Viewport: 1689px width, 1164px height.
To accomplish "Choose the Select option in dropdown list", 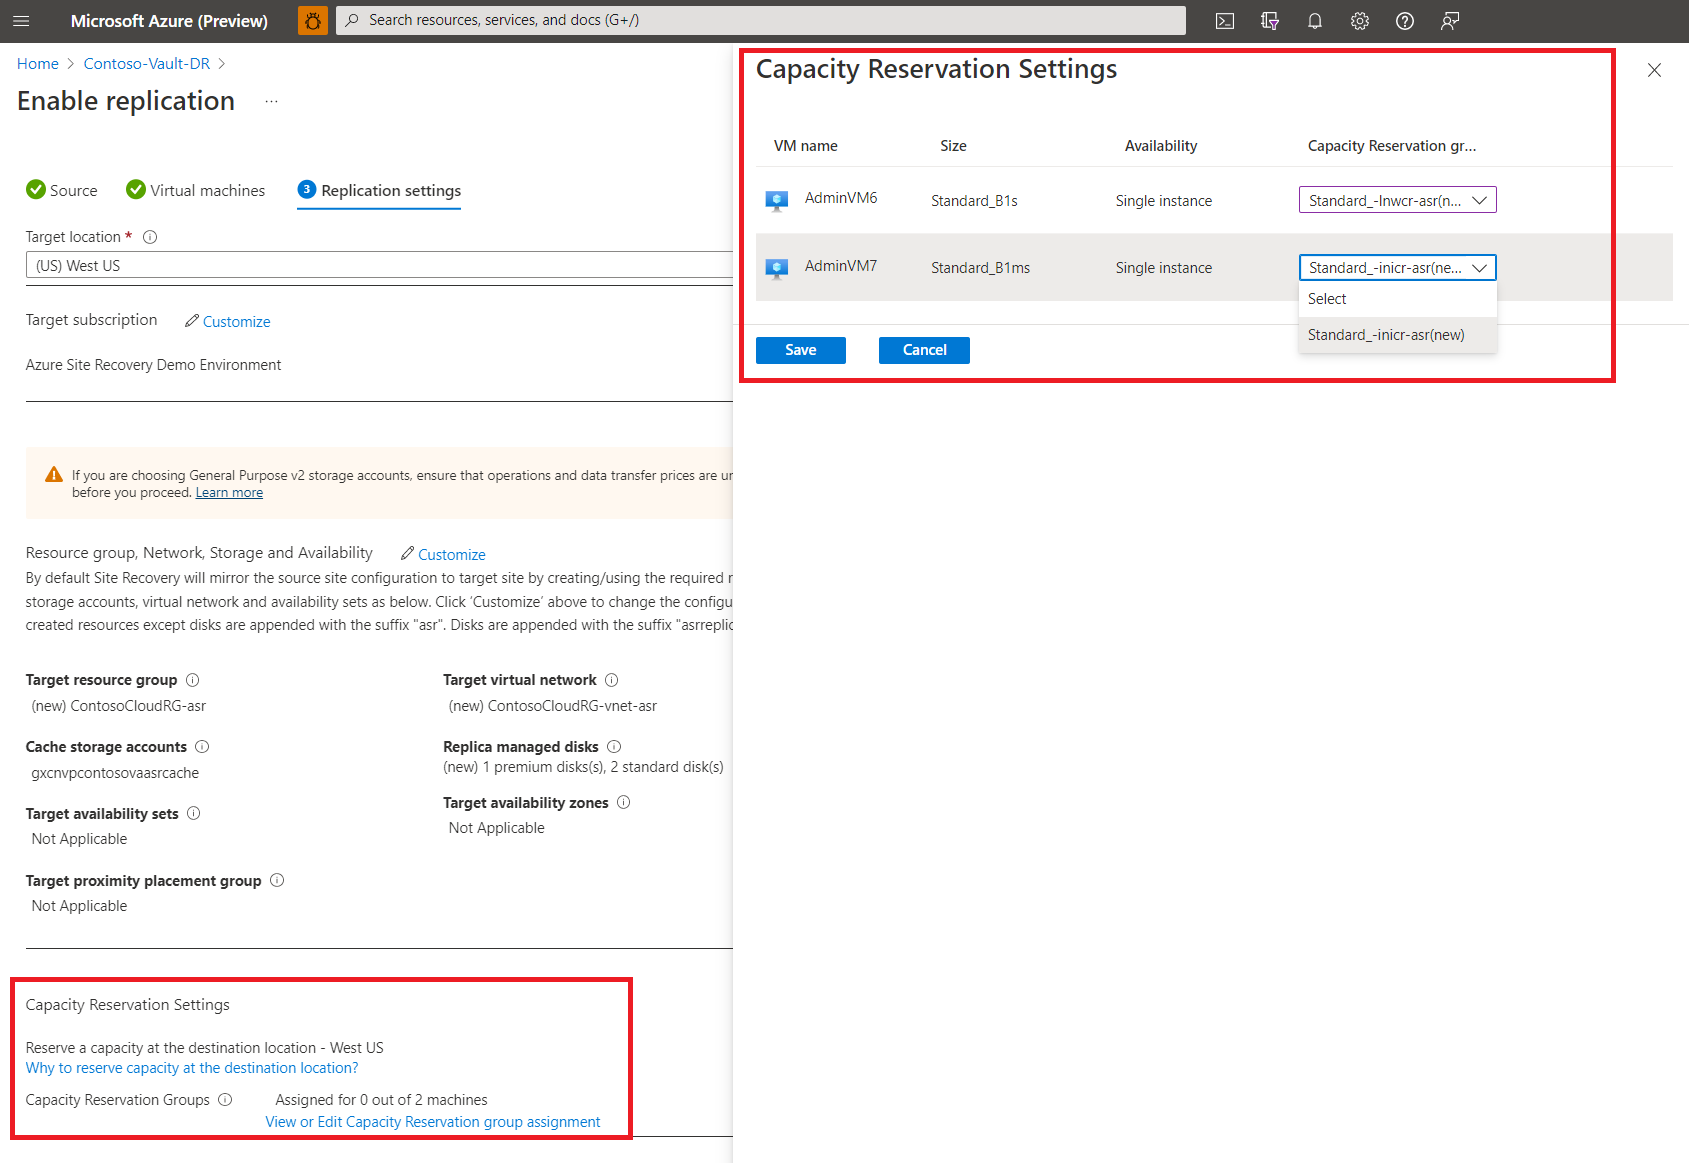I will pyautogui.click(x=1397, y=299).
